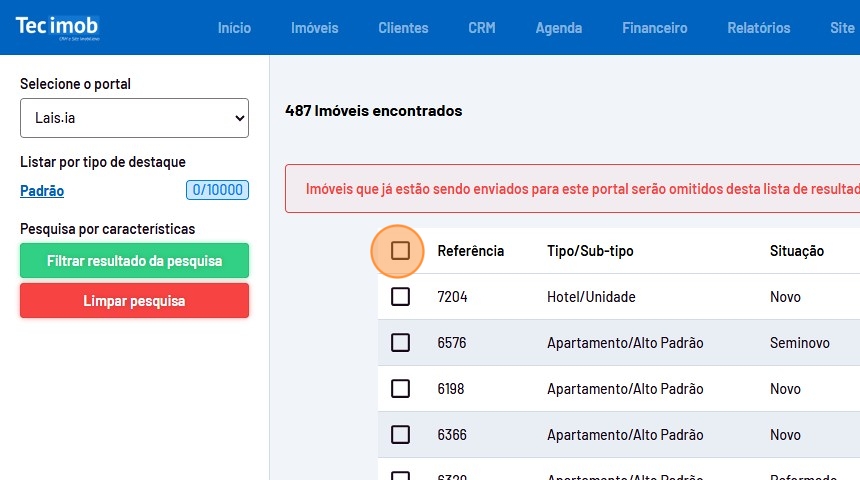Open the Relatórios menu

coord(759,28)
